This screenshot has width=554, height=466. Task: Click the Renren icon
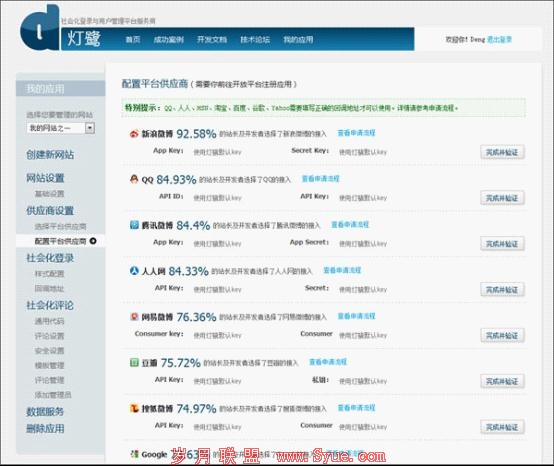[x=134, y=271]
